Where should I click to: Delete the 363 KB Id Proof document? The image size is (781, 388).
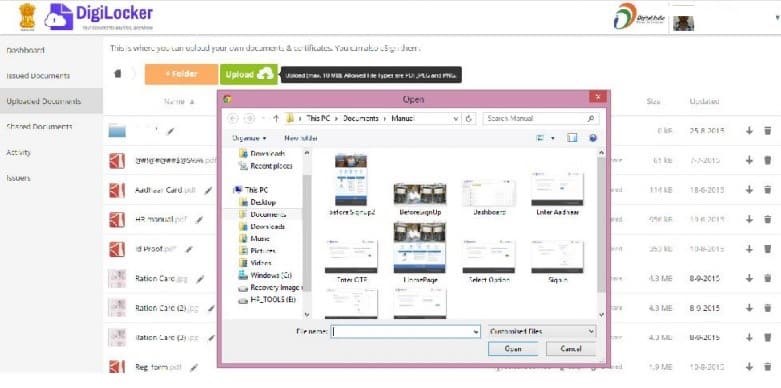pos(768,249)
